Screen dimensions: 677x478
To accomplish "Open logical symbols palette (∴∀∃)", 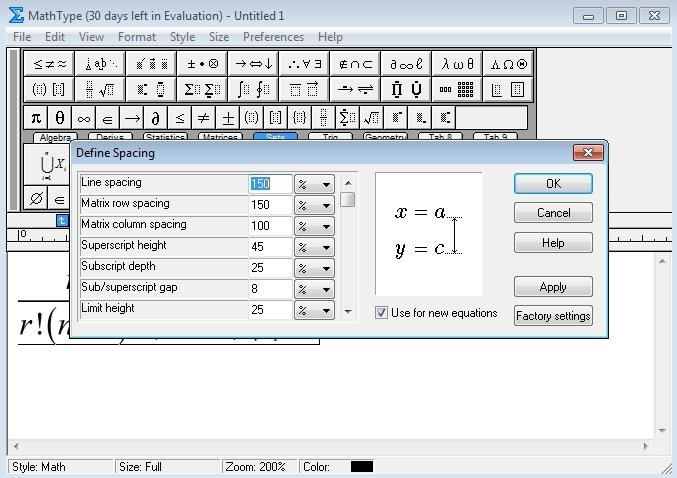I will [x=304, y=64].
